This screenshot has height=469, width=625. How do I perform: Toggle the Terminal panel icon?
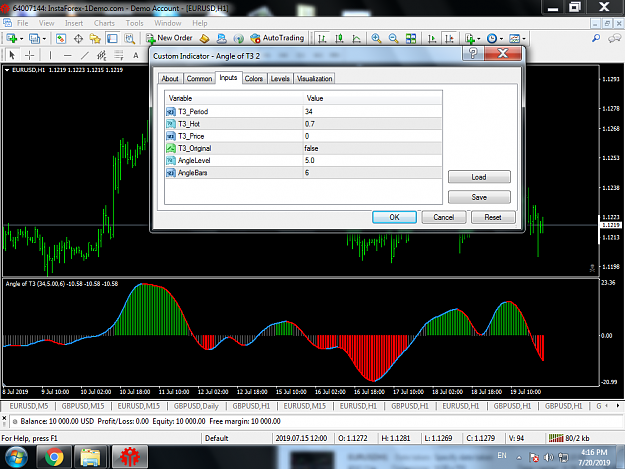coord(112,39)
